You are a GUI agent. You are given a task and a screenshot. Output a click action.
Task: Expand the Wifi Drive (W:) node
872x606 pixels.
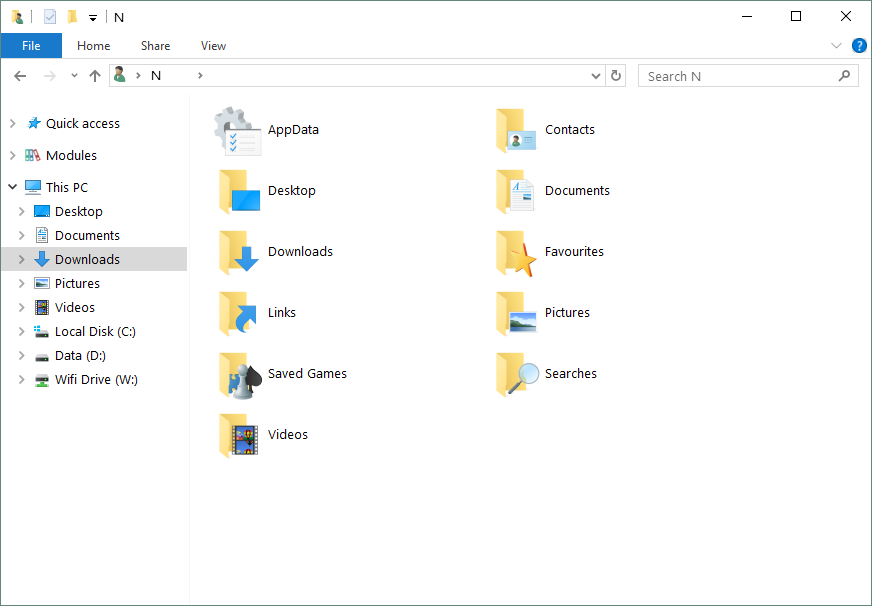coord(22,380)
